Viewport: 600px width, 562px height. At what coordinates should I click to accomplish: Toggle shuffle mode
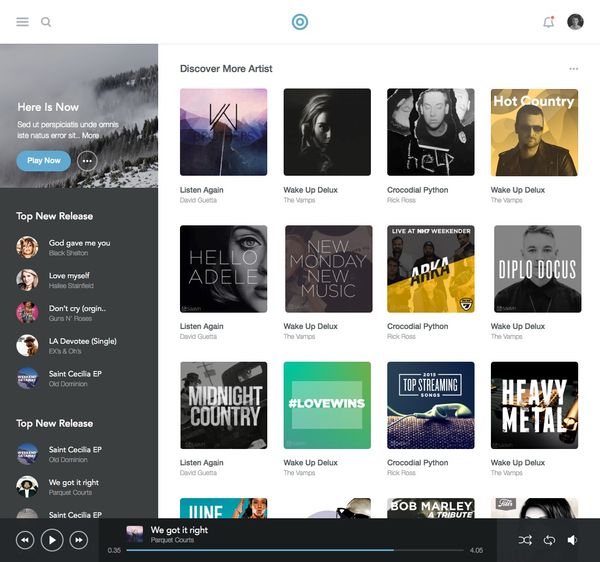tap(525, 540)
